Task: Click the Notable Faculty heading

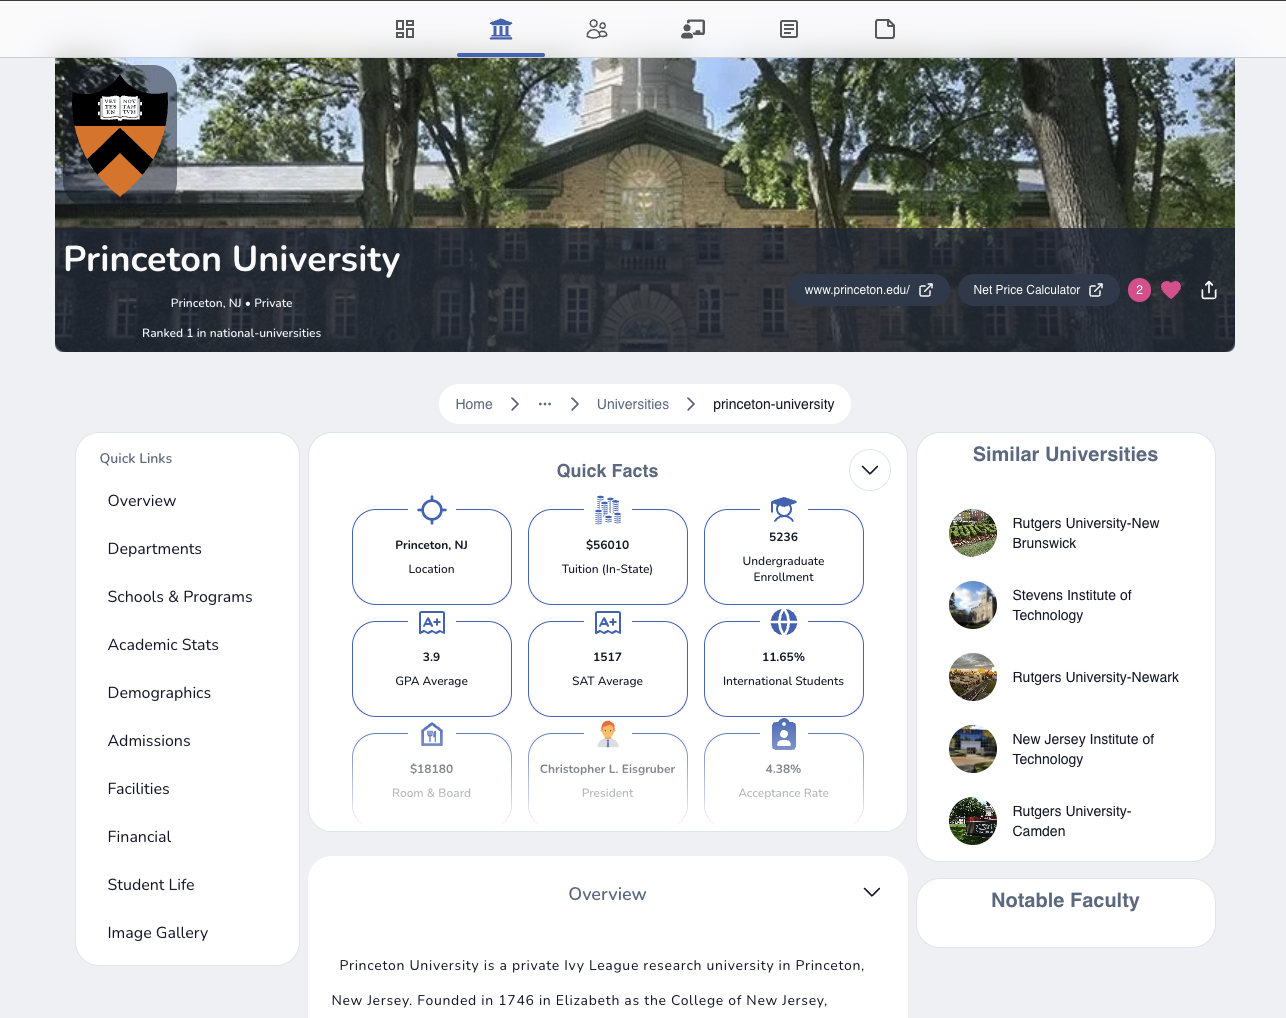Action: tap(1065, 900)
